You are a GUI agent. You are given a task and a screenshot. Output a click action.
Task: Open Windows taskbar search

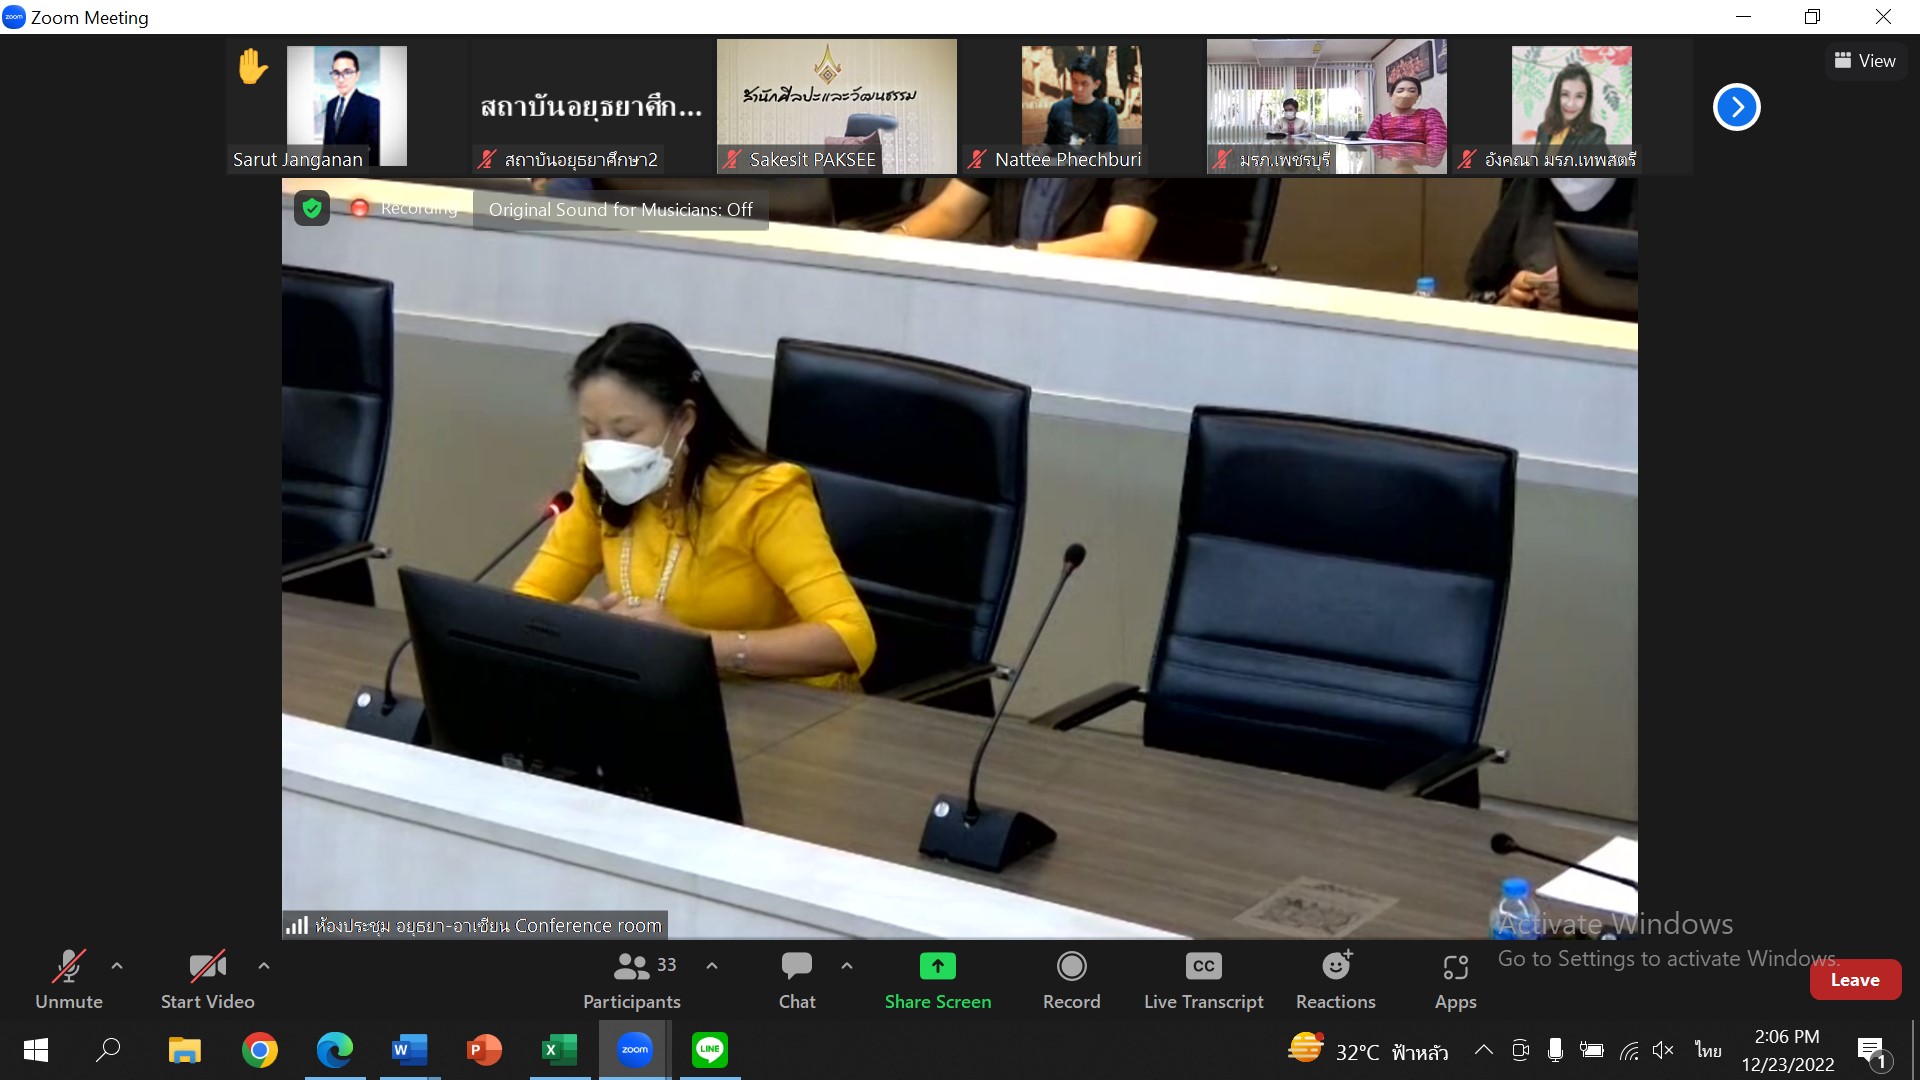pos(108,1050)
